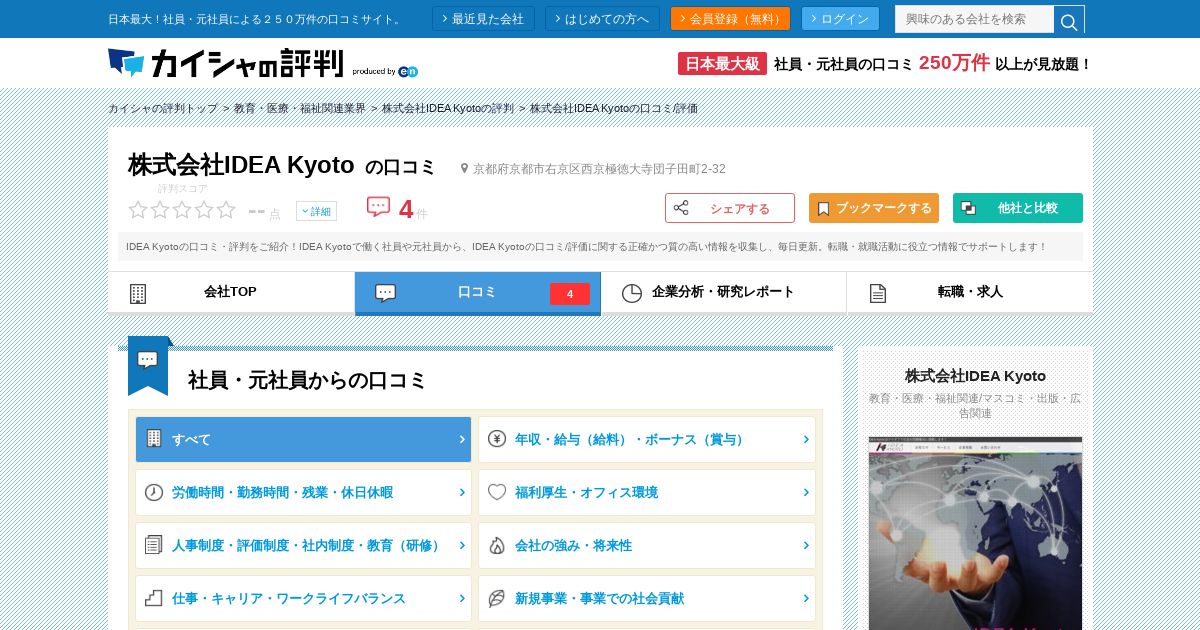
Task: Open the はじめての方へ menu
Action: 602,19
